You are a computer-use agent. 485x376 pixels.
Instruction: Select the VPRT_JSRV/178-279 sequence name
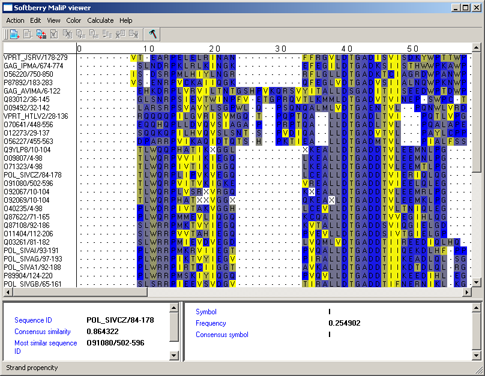tap(36, 58)
